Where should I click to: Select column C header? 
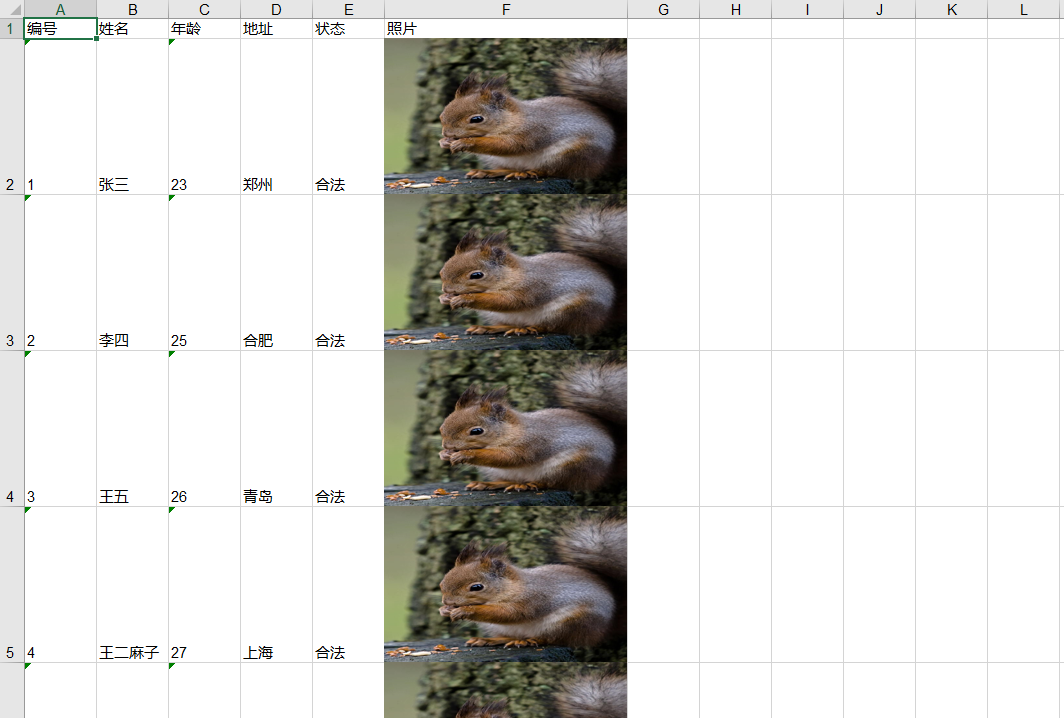(x=204, y=9)
